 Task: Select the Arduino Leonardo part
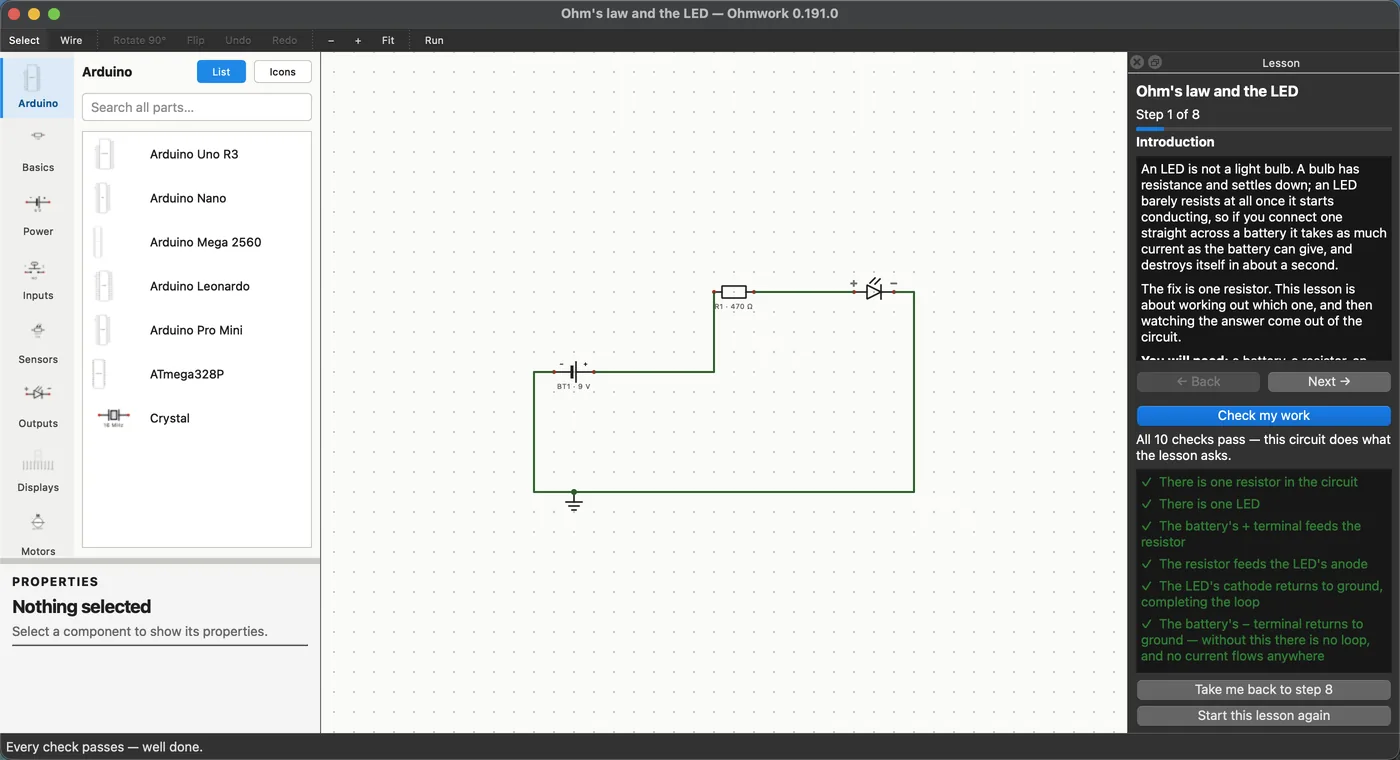click(x=197, y=286)
